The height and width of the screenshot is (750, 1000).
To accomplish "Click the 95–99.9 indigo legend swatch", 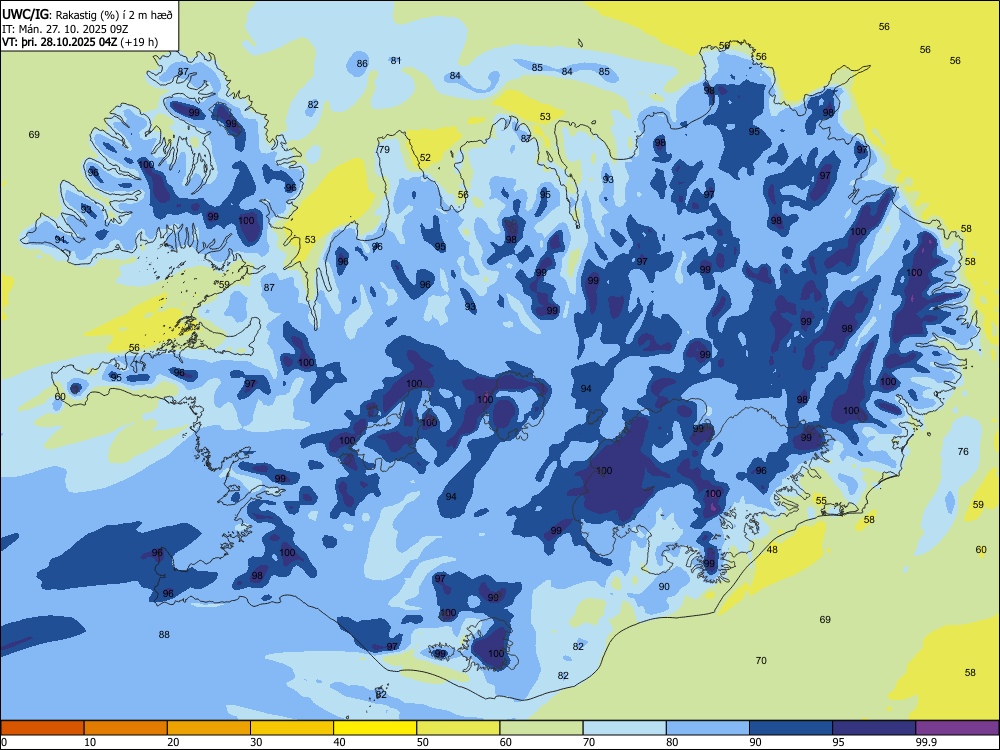I will tap(874, 728).
